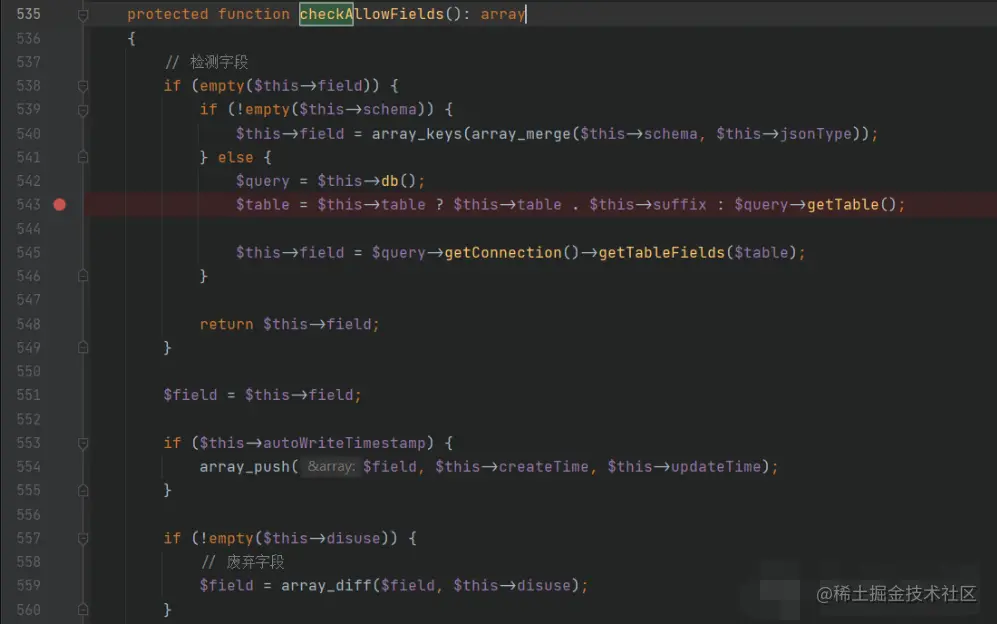Click line number 551 in gutter
Viewport: 997px width, 624px height.
coord(29,395)
